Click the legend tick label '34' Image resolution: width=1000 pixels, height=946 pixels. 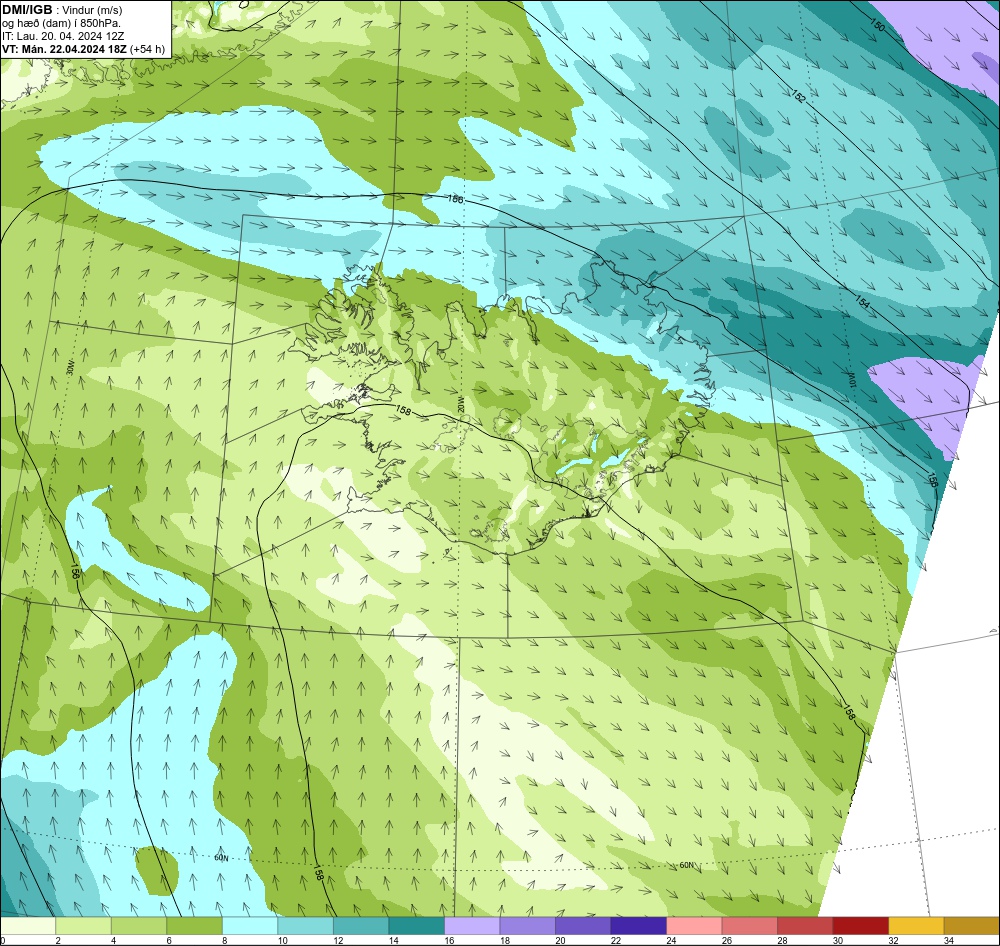click(949, 940)
